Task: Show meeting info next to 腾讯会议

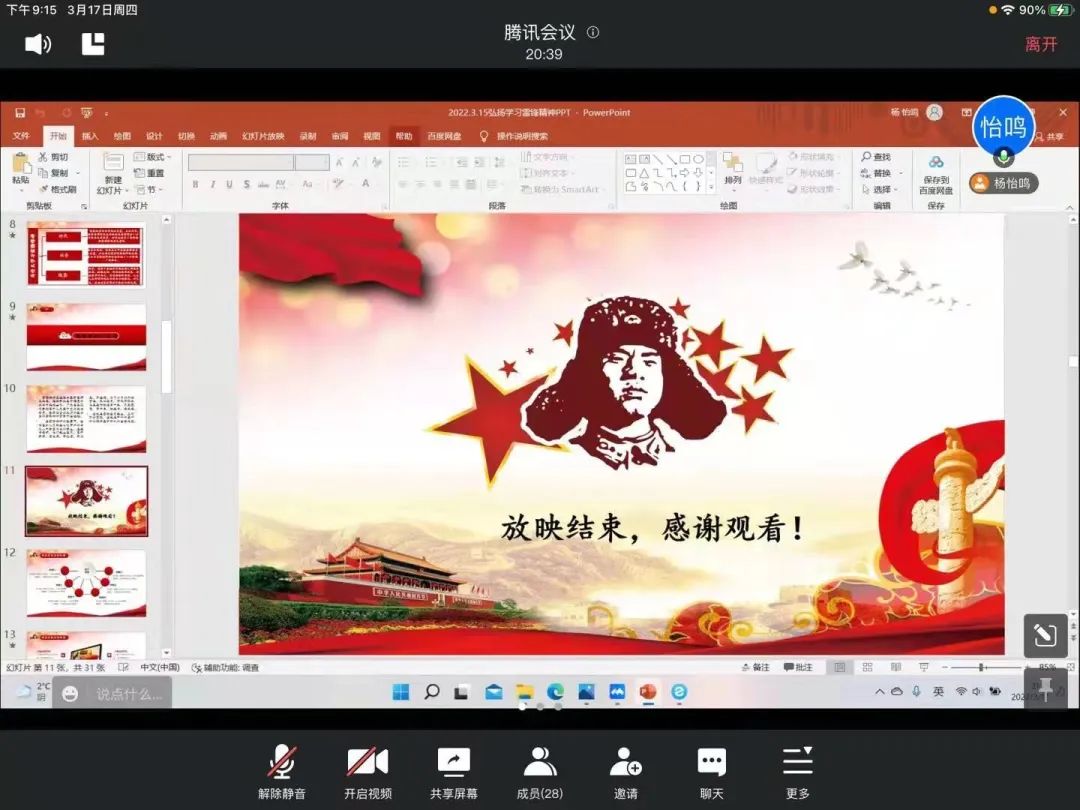Action: (593, 32)
